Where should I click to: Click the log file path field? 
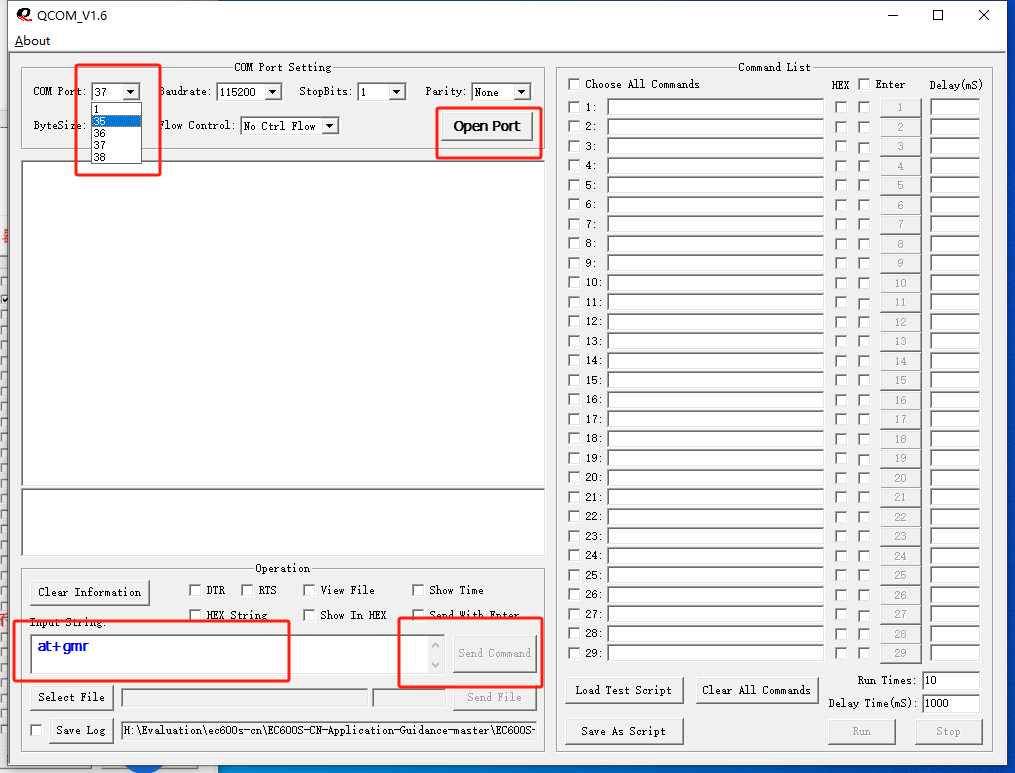point(329,730)
